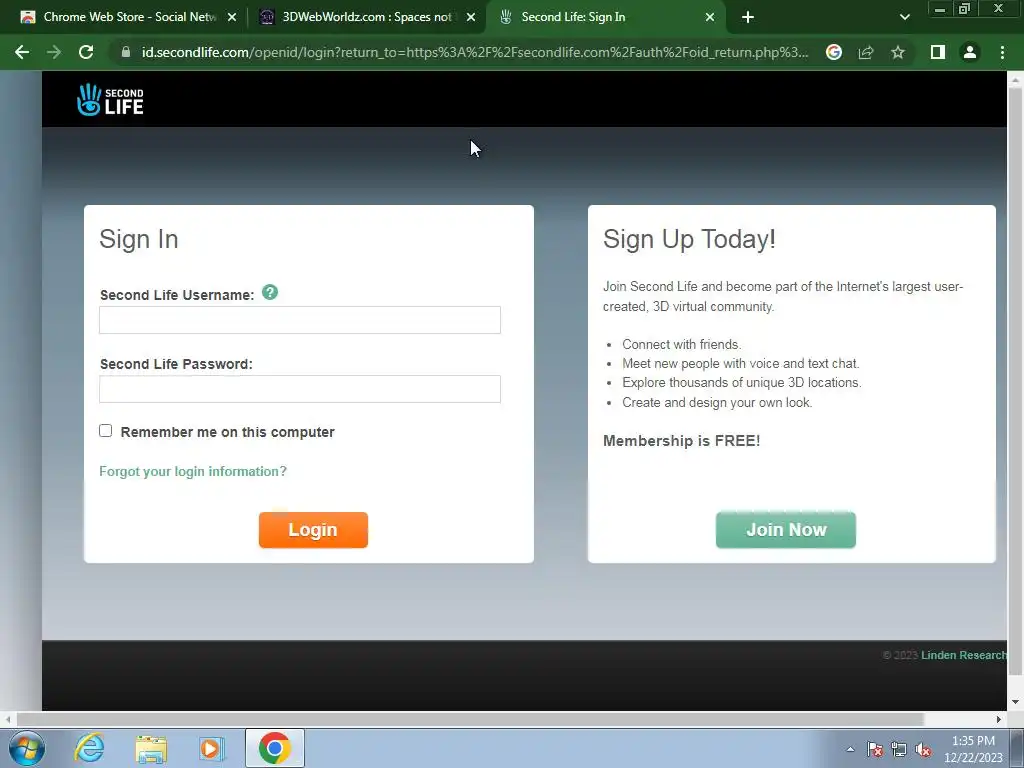This screenshot has height=768, width=1024.
Task: Click the green Join Now button
Action: click(786, 530)
